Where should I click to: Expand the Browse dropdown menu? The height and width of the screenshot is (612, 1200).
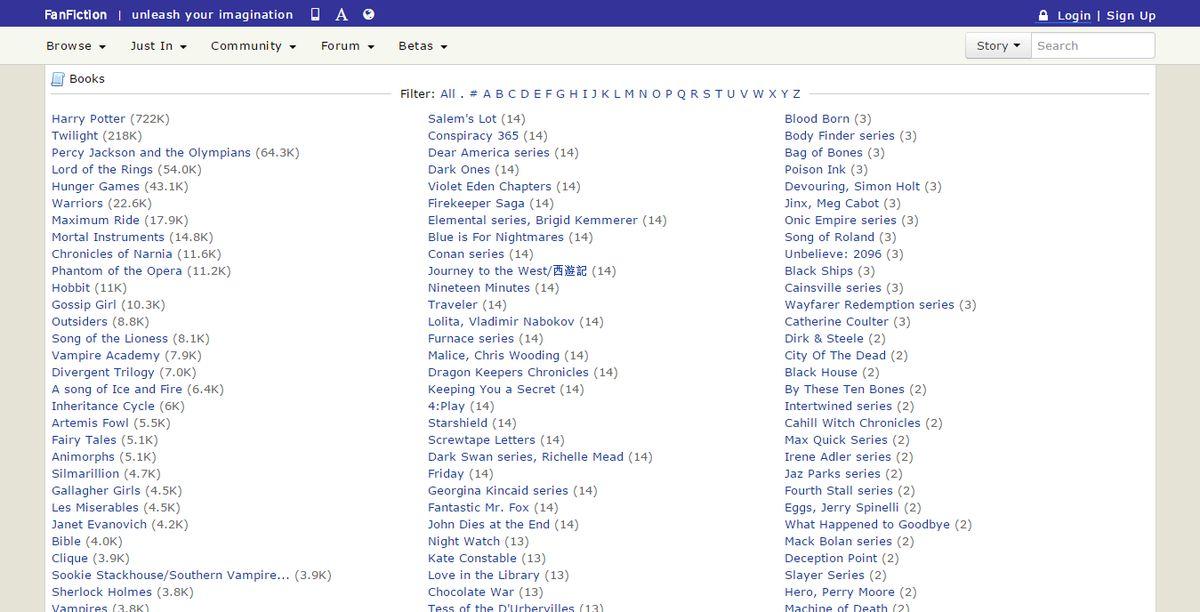pos(76,46)
